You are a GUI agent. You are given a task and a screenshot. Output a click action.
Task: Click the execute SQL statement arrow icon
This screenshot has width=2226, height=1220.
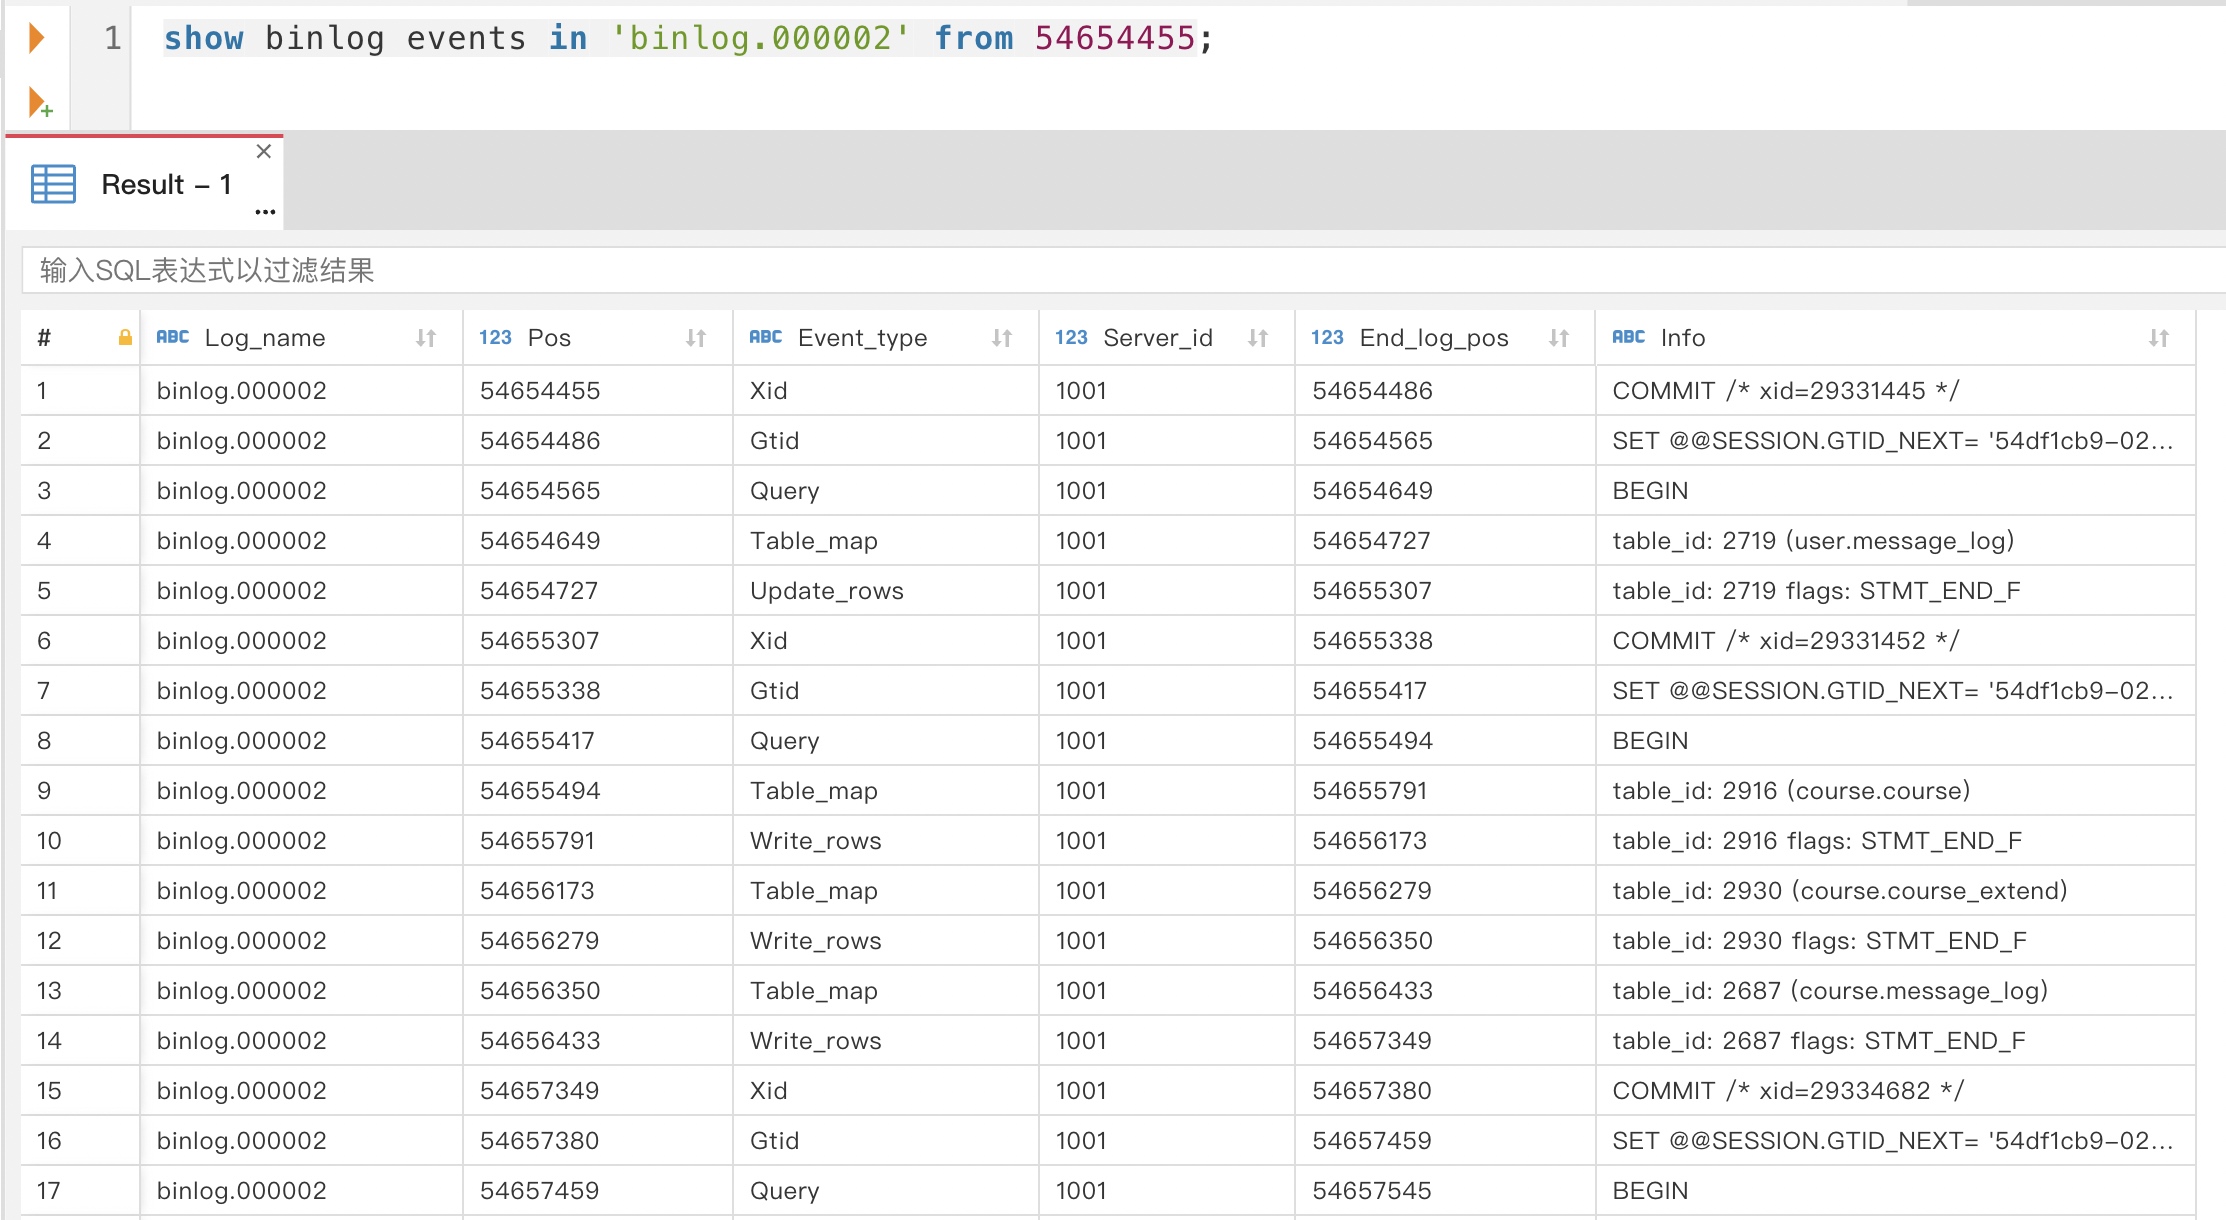(37, 39)
